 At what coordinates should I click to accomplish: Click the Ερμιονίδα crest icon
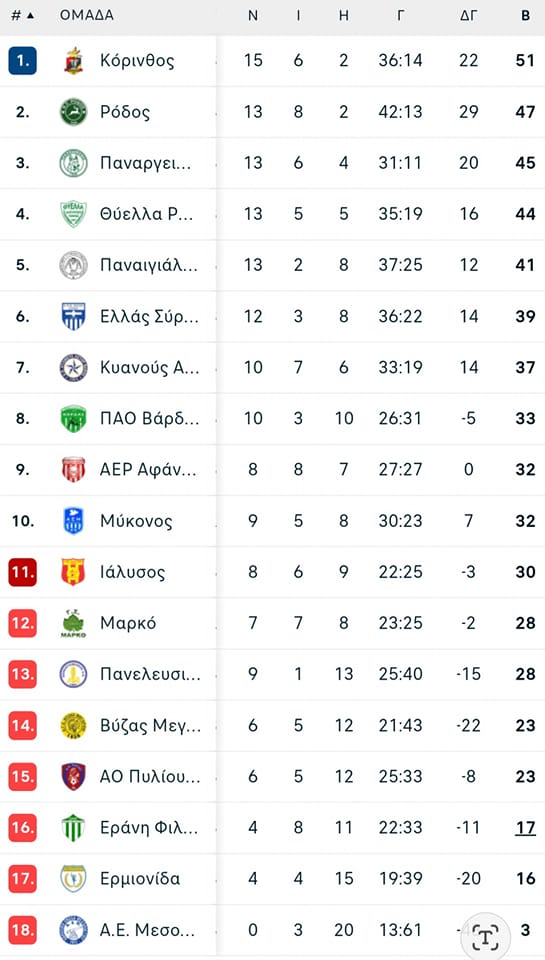pos(73,879)
